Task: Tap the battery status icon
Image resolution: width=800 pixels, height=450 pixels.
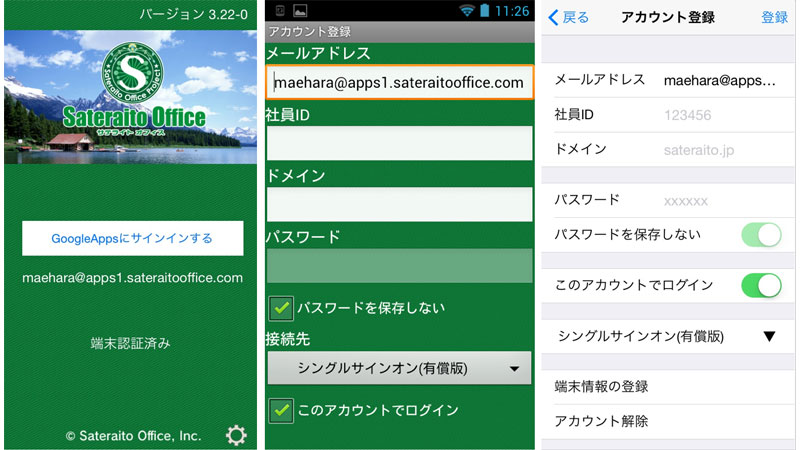Action: point(485,10)
